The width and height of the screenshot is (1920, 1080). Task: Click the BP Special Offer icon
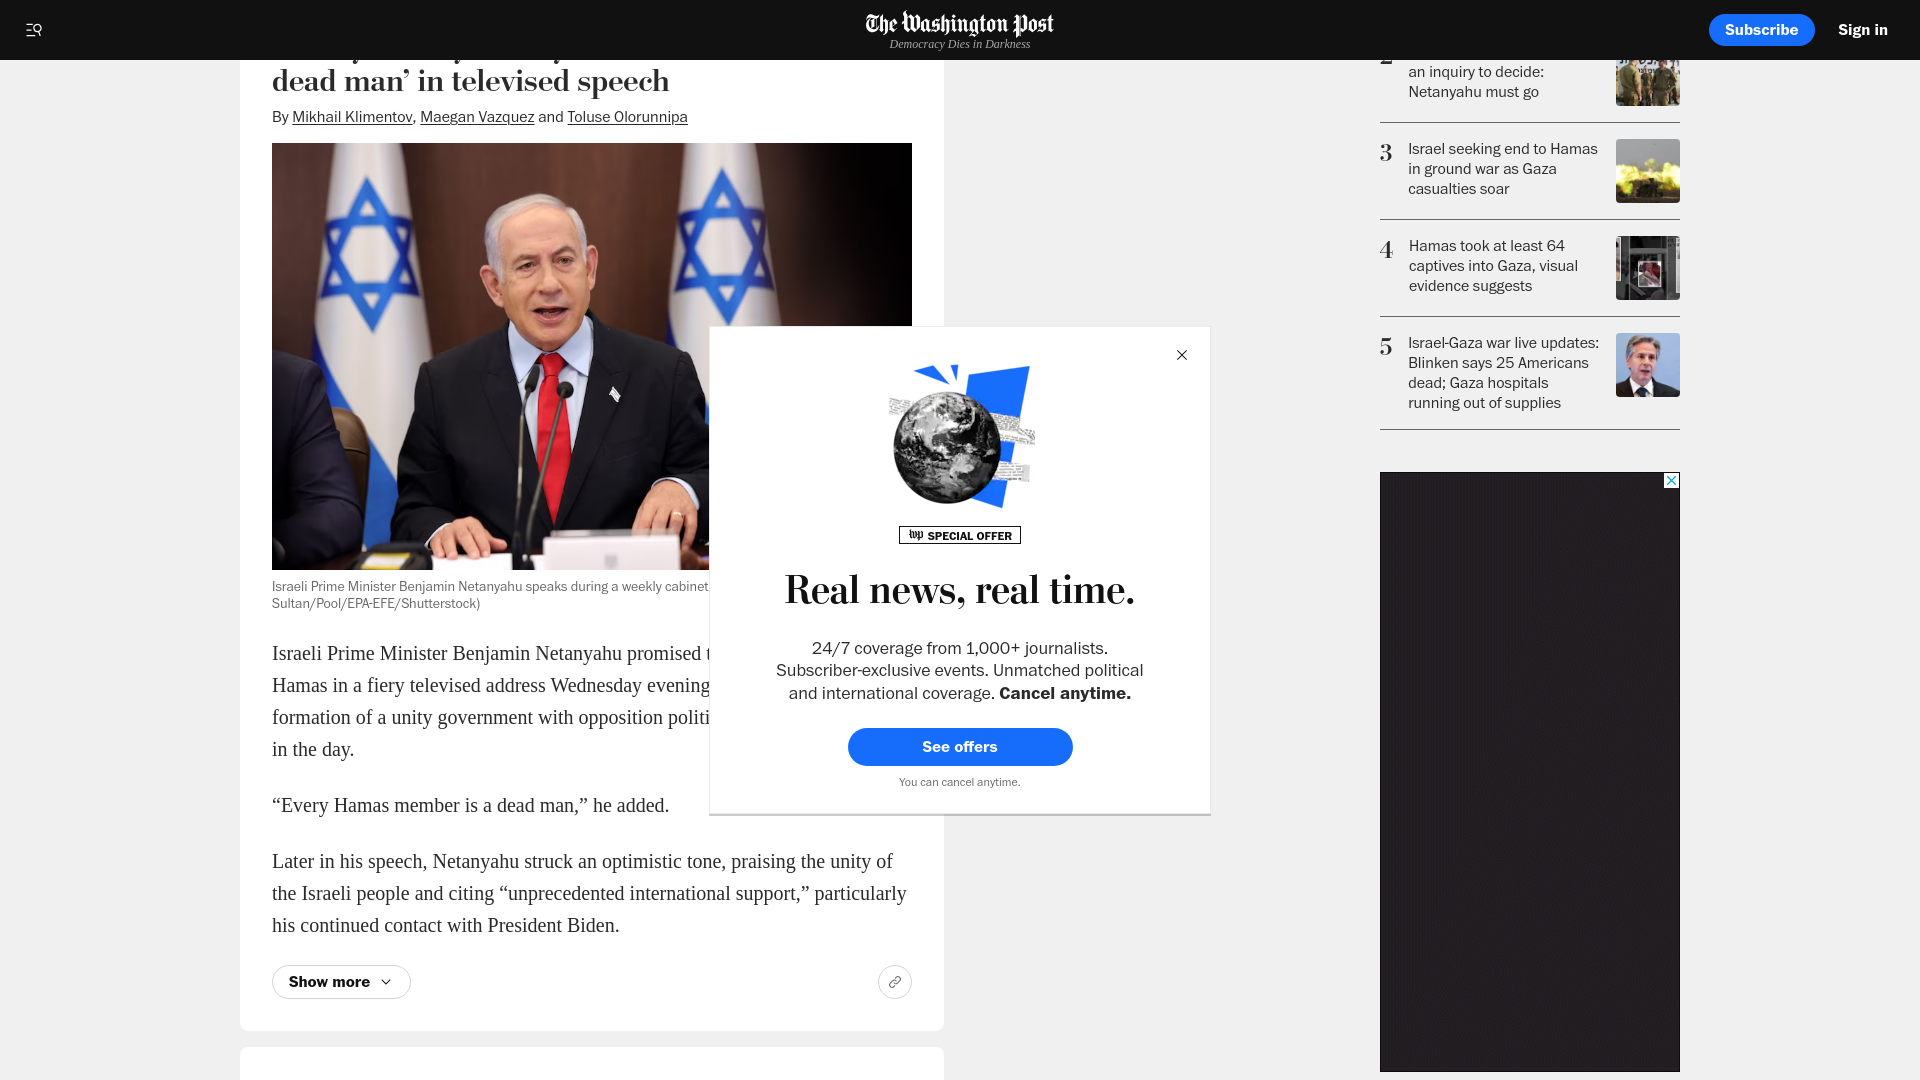point(960,534)
